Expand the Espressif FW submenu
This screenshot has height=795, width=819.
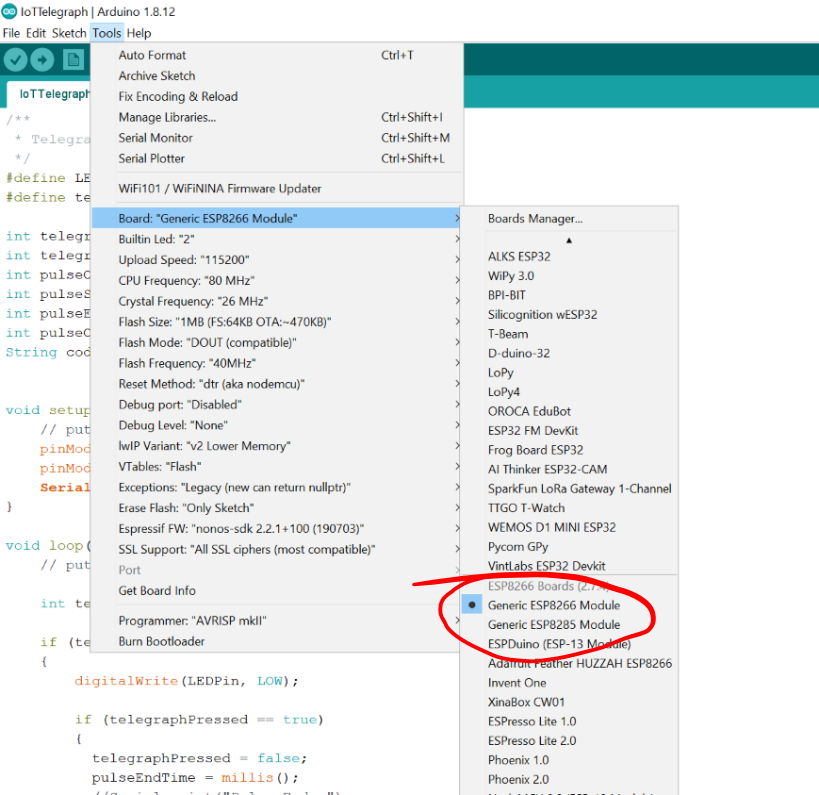pos(277,529)
